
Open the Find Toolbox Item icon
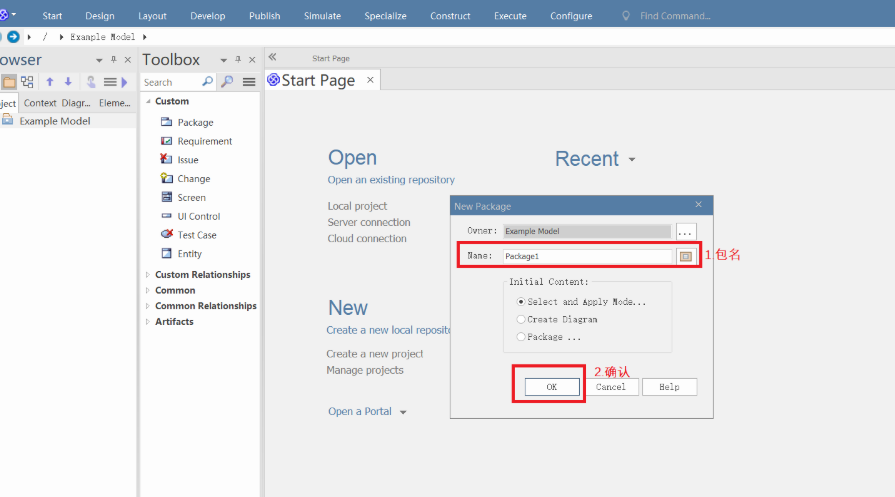pos(227,82)
